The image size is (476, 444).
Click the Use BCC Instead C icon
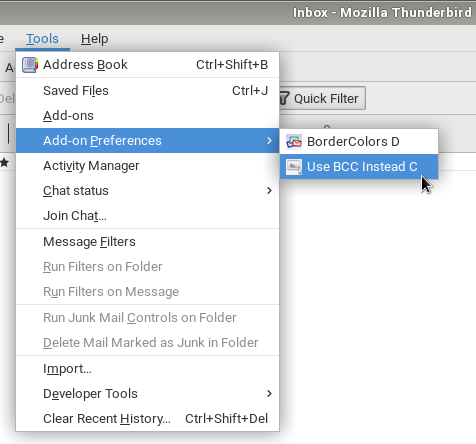tap(294, 167)
